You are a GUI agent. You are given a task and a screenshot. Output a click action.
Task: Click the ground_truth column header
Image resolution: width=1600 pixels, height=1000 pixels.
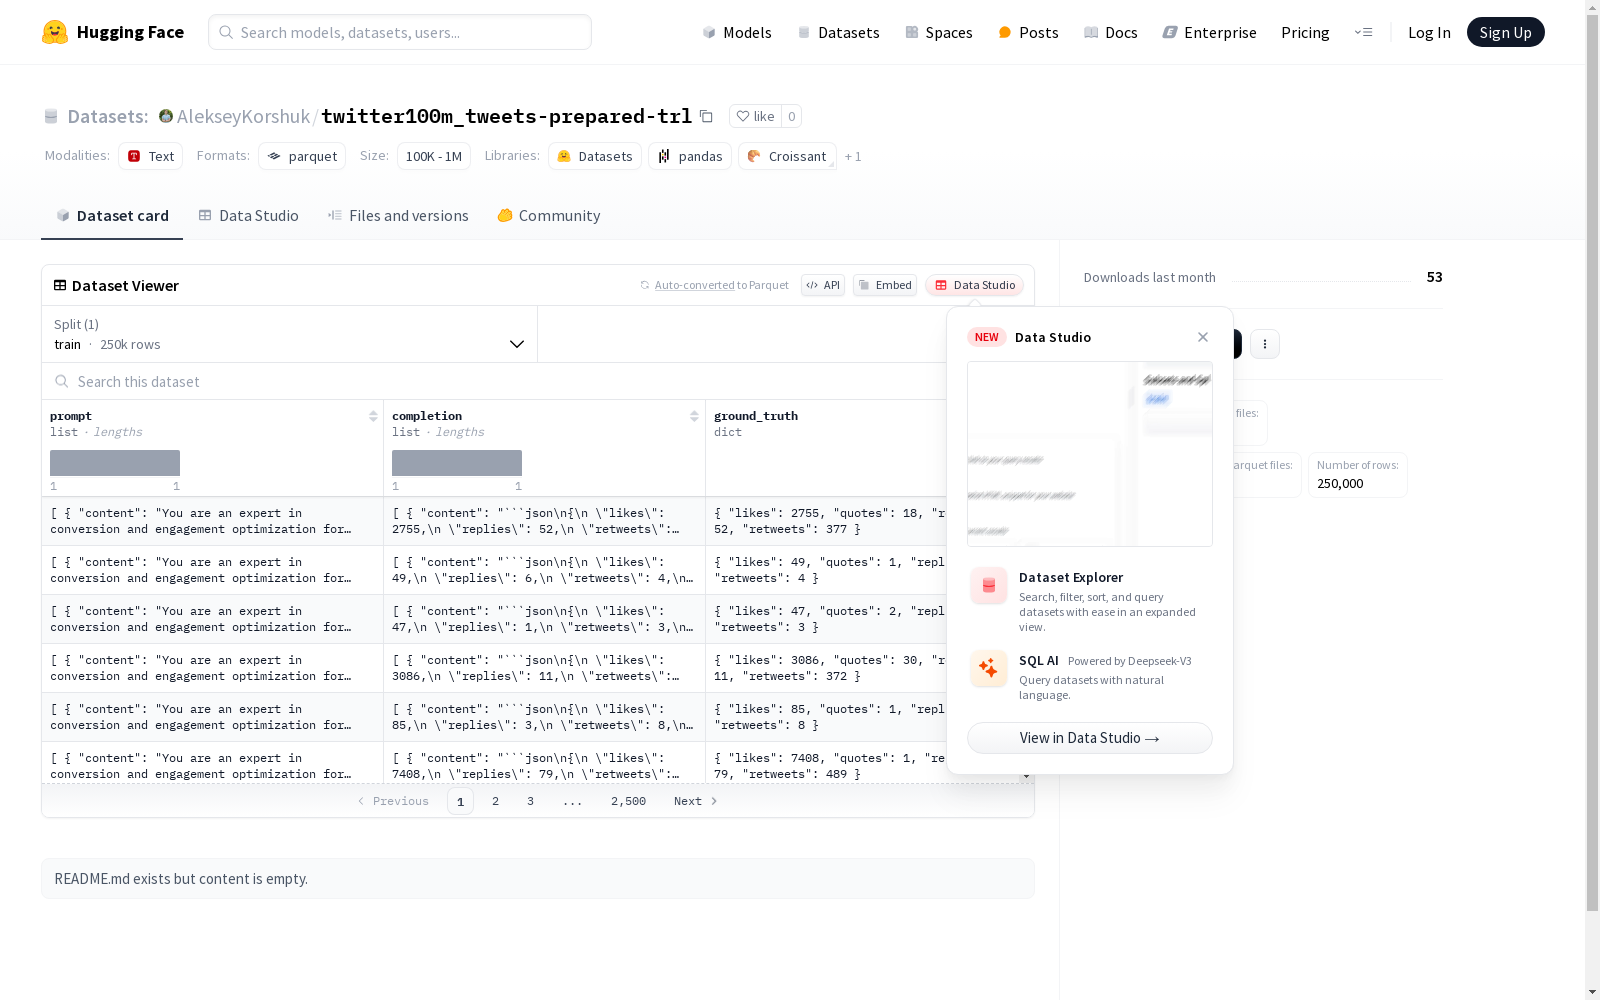click(x=756, y=416)
